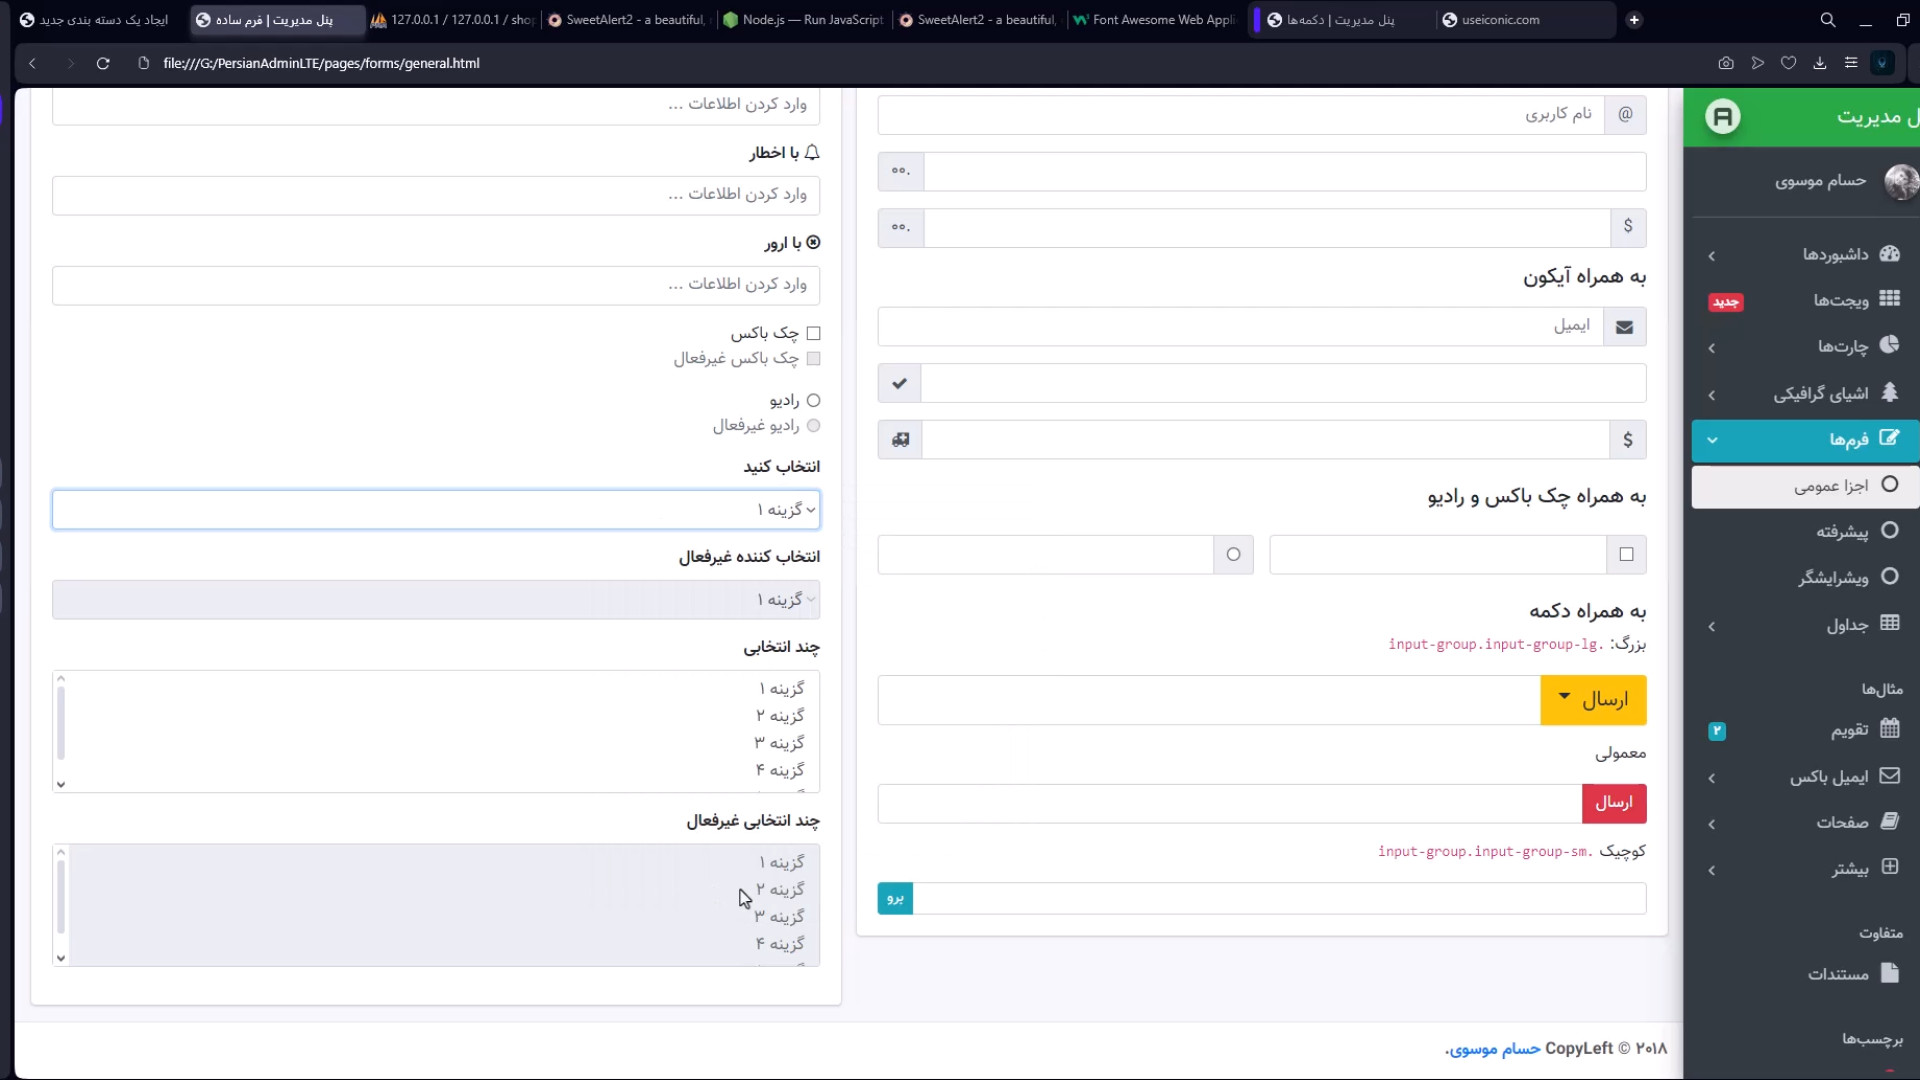Toggle checkbox addon in input group
The height and width of the screenshot is (1080, 1920).
(1626, 555)
